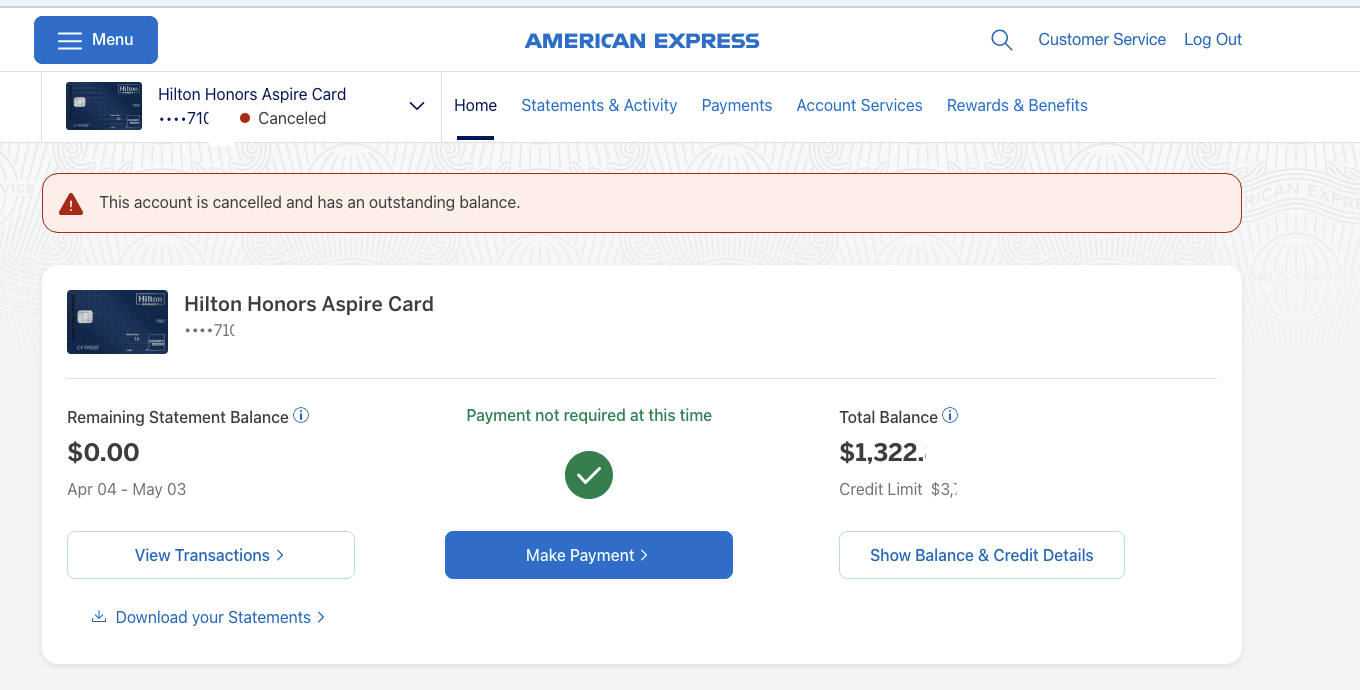Open the Payments tab
Image resolution: width=1360 pixels, height=690 pixels.
737,105
